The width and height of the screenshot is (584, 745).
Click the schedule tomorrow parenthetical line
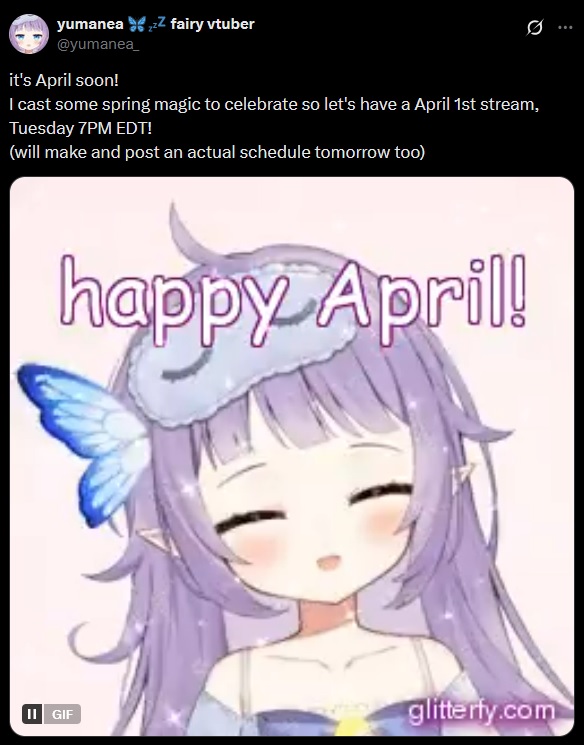(217, 152)
